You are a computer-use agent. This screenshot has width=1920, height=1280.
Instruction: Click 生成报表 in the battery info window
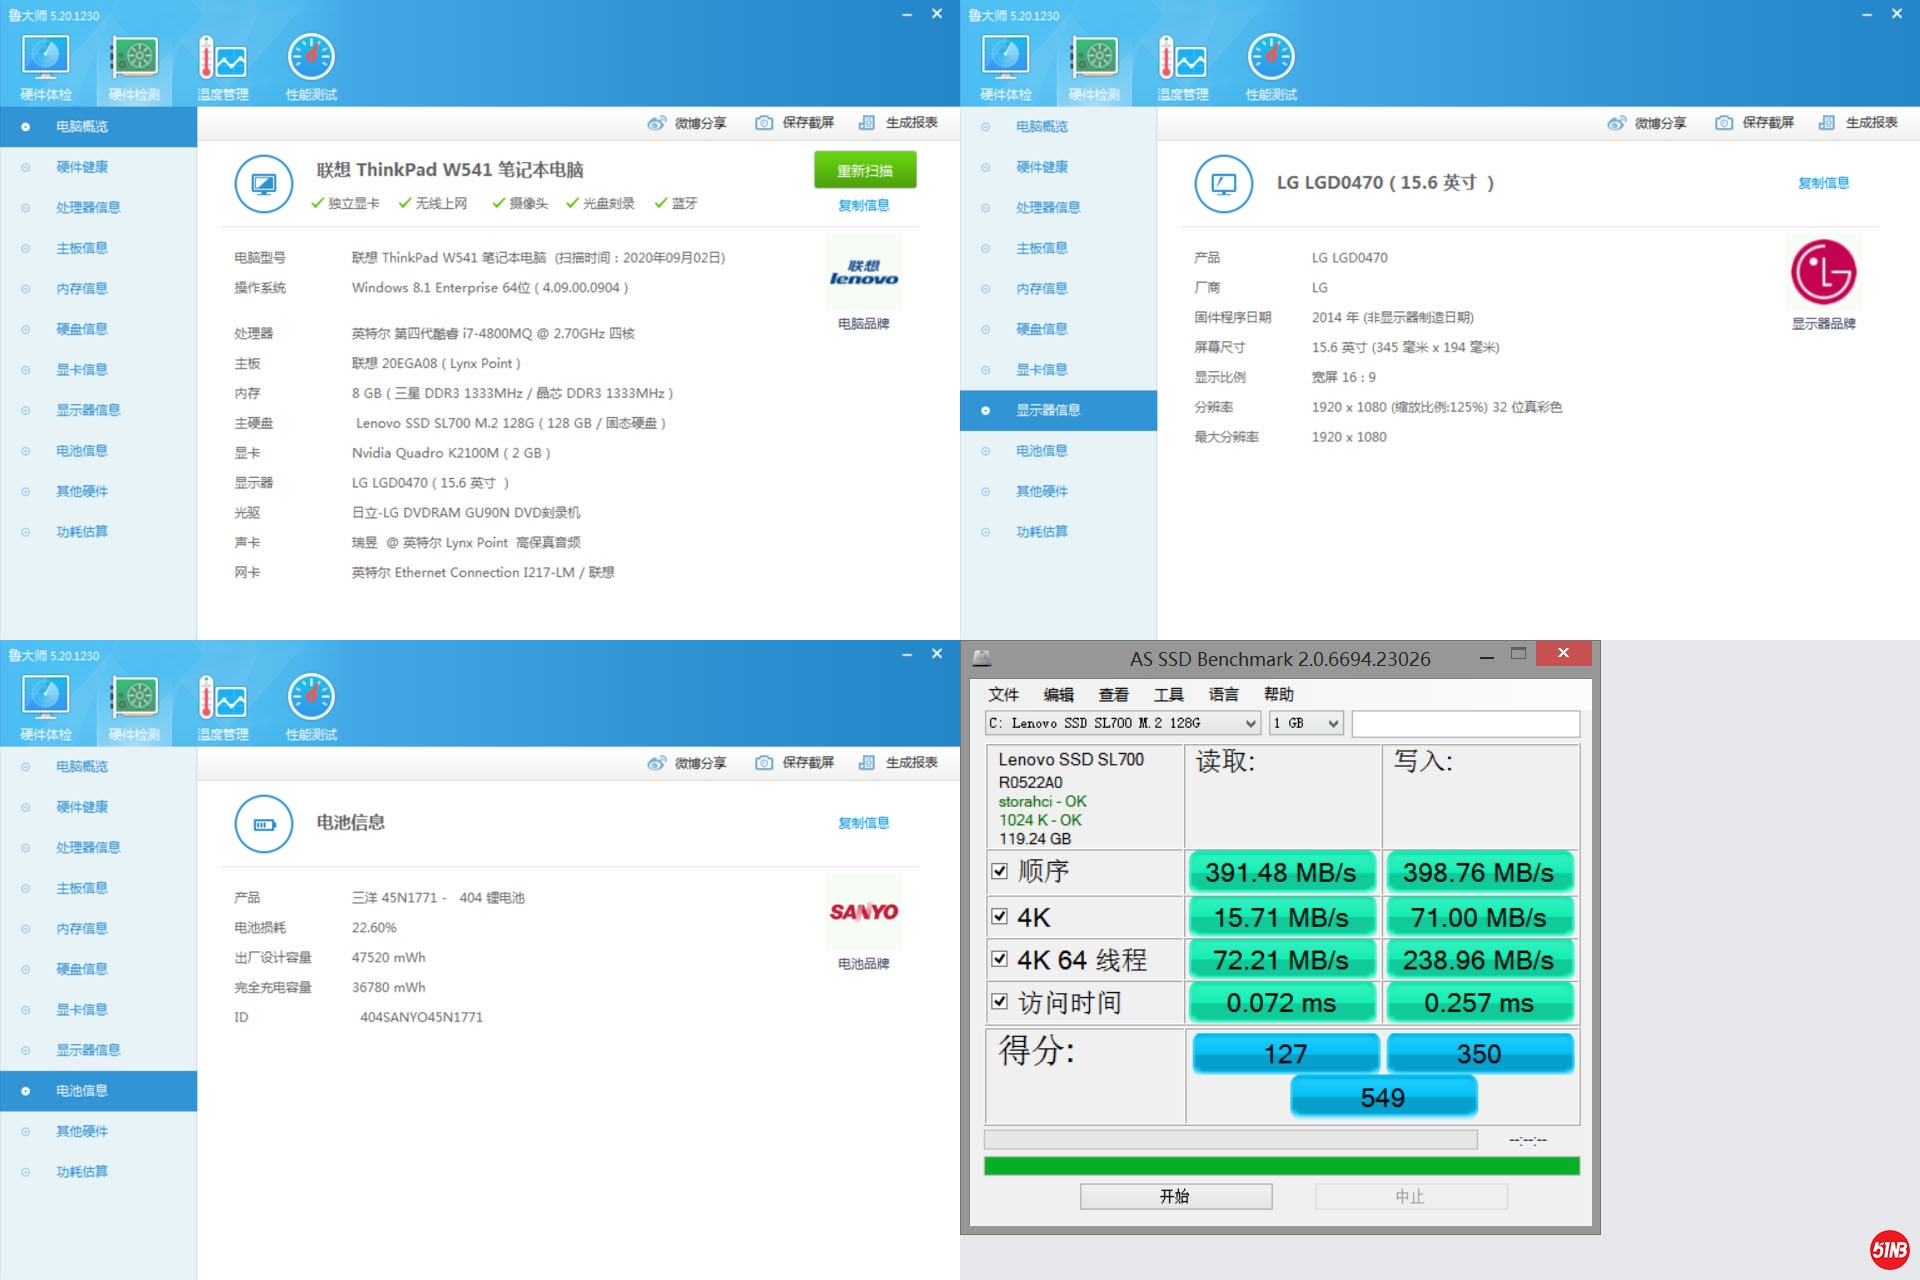coord(898,763)
